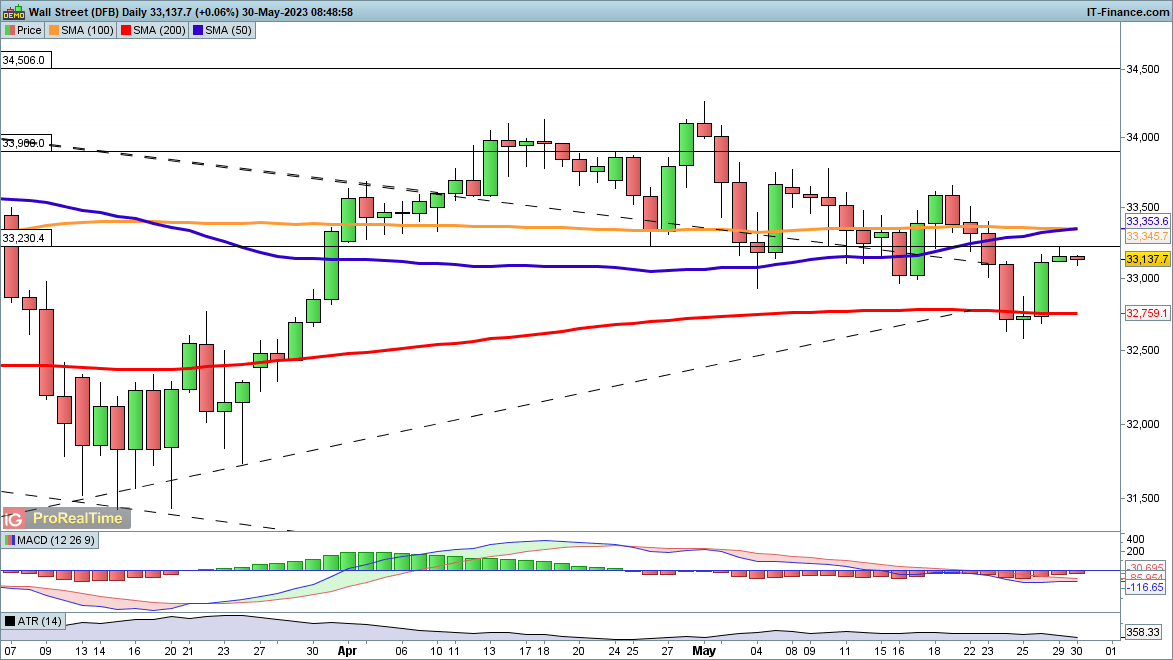Click the 33,345.7 SMA 100 value tag
Viewport: 1173px width, 660px height.
(1148, 236)
